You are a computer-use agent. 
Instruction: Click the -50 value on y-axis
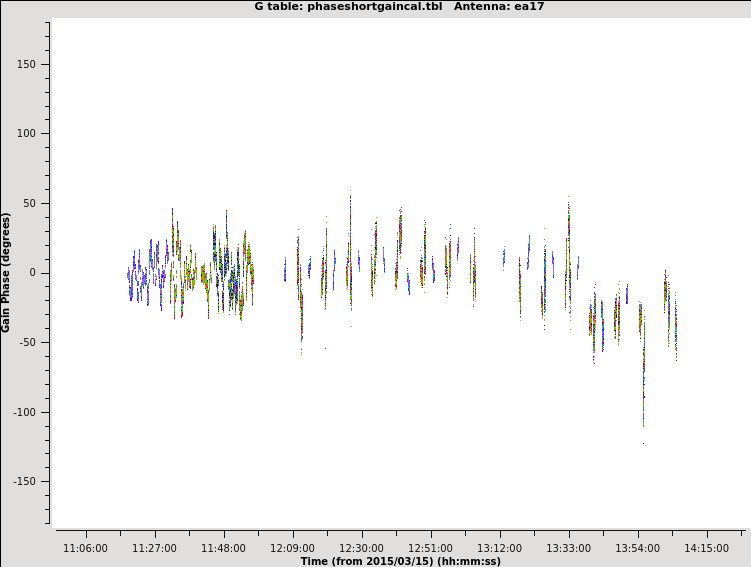coord(26,342)
